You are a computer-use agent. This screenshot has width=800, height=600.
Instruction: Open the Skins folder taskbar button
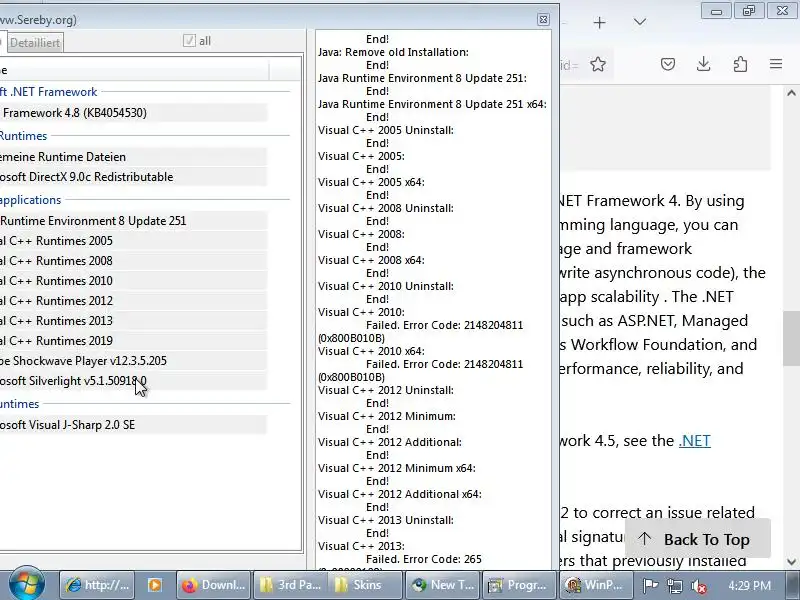(x=364, y=585)
